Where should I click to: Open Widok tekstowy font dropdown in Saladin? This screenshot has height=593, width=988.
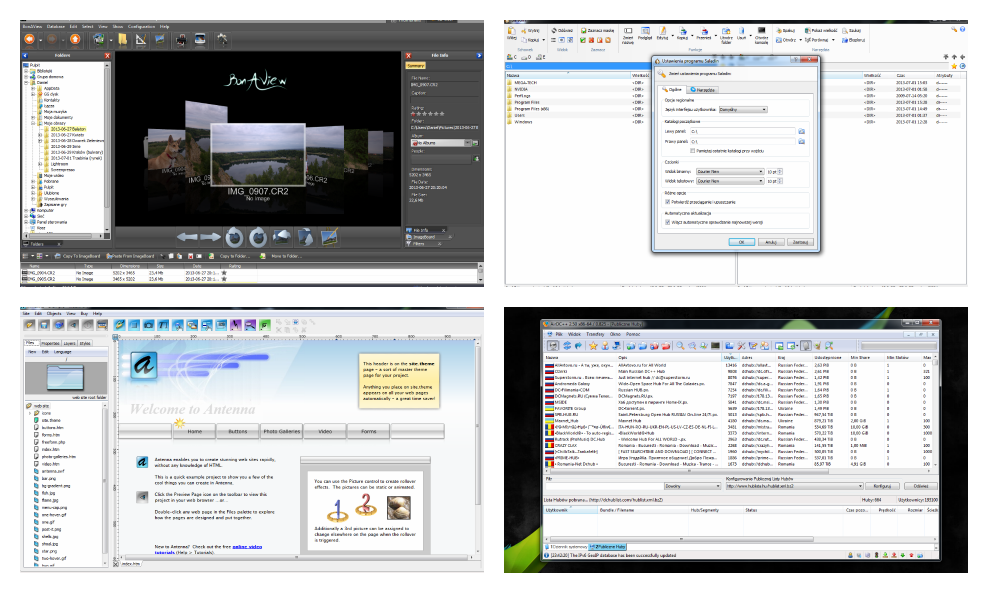[730, 181]
